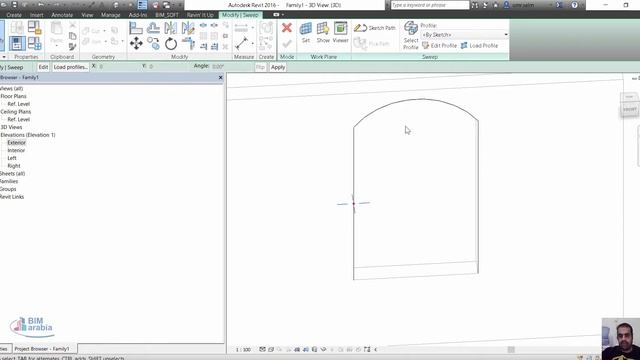
Task: Click the Help question mark icon
Action: click(574, 5)
